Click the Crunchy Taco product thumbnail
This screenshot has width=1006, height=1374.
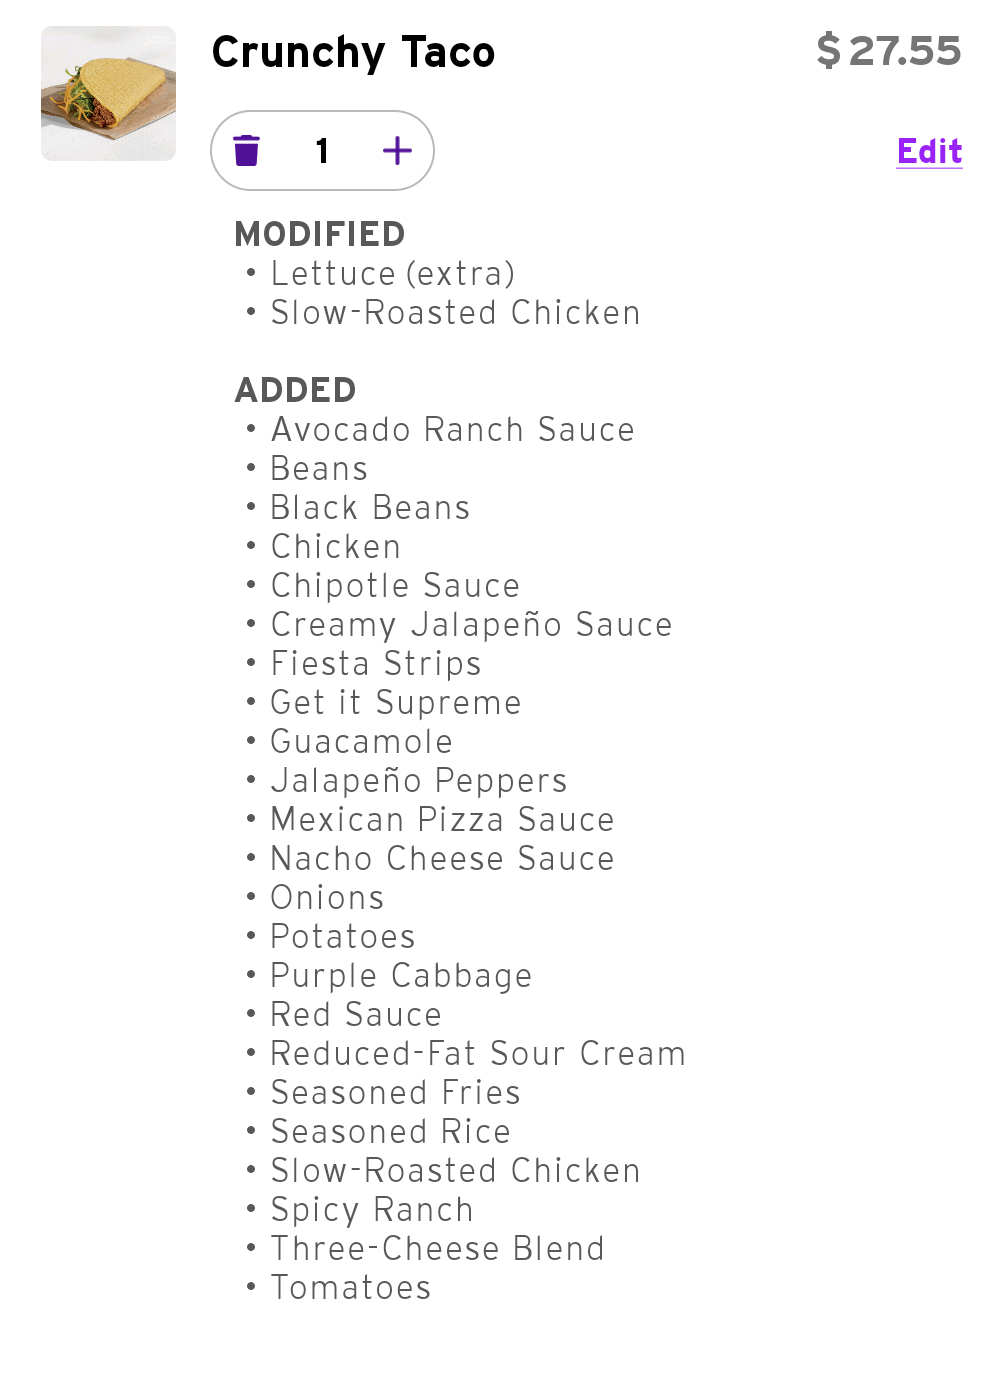(108, 93)
